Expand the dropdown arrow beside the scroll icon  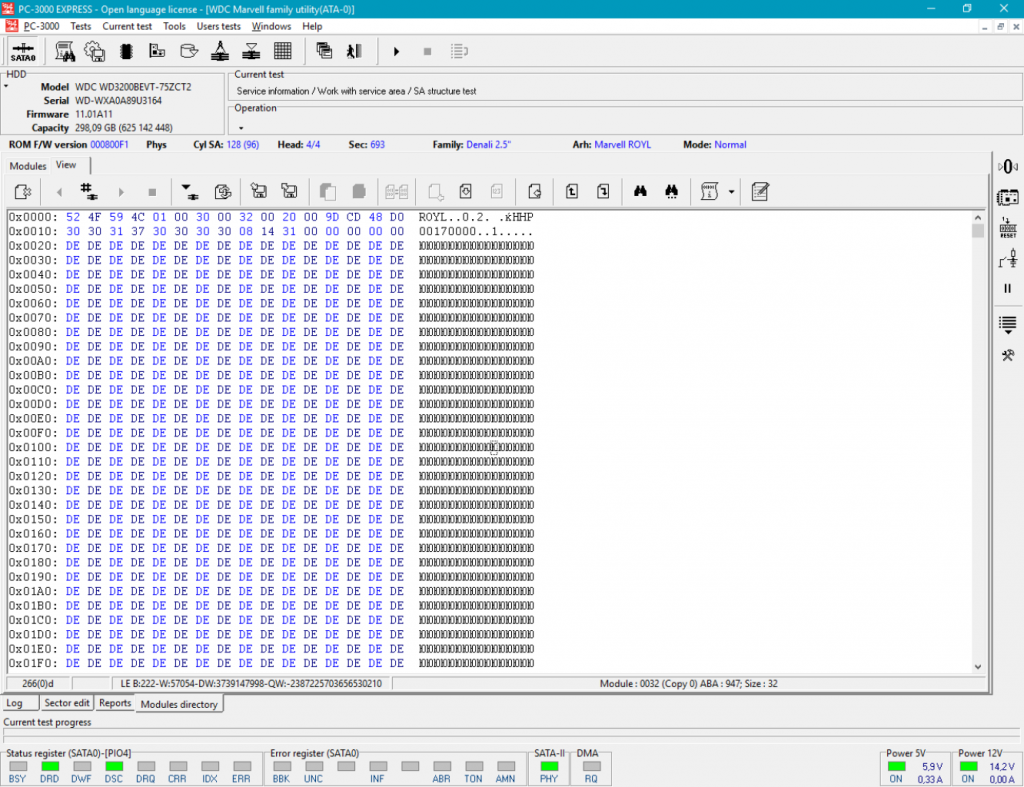[x=732, y=191]
